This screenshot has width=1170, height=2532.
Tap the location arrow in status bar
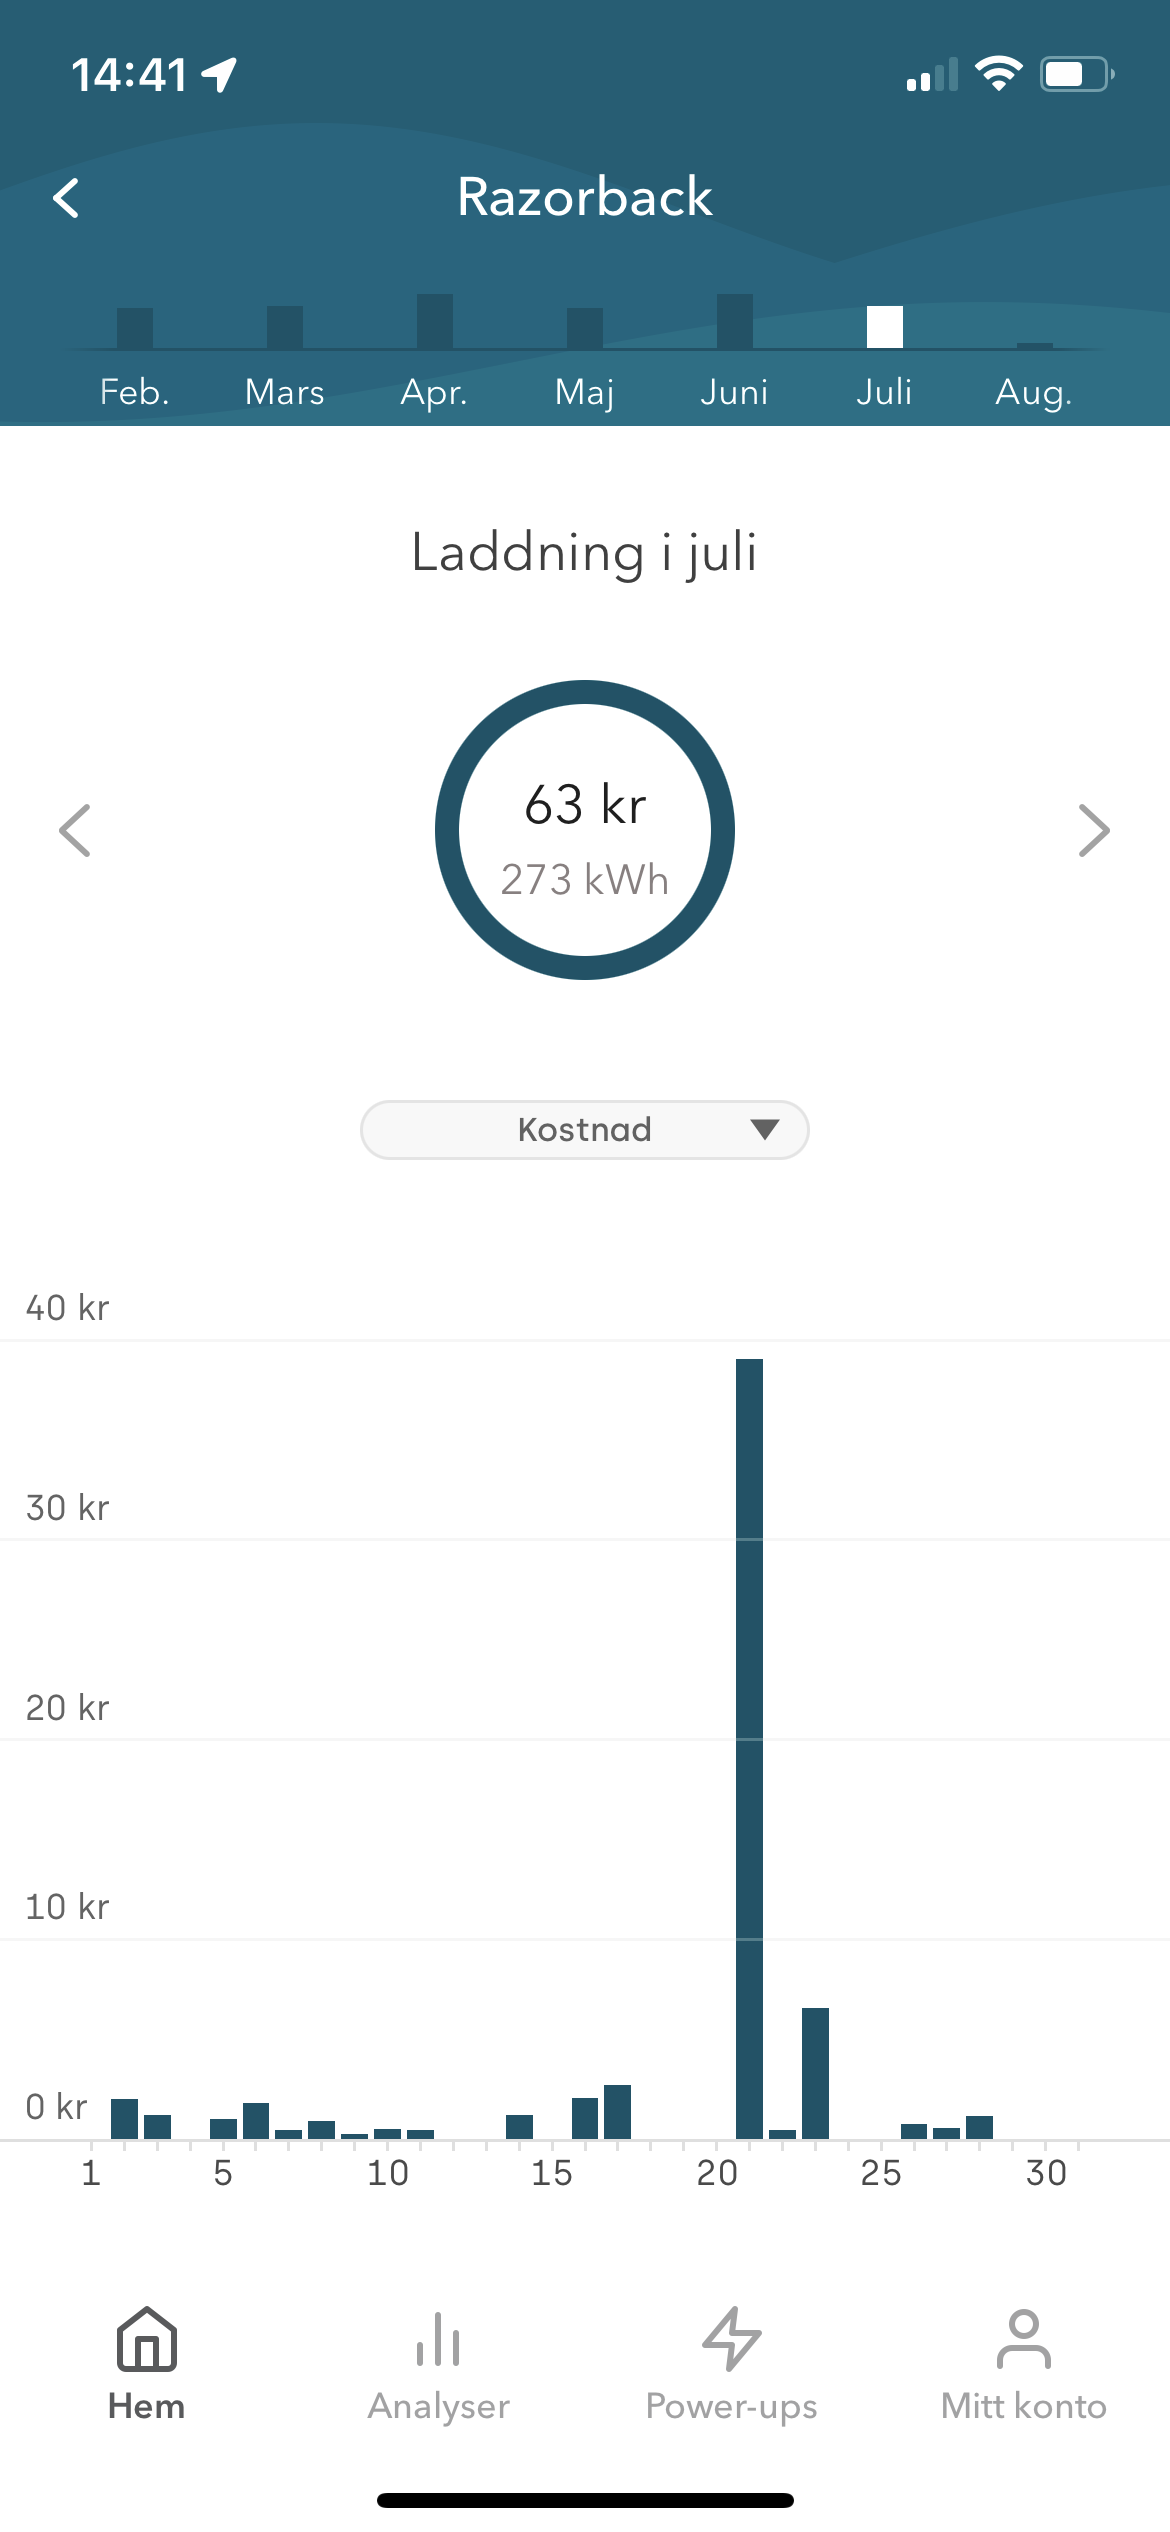pos(219,75)
